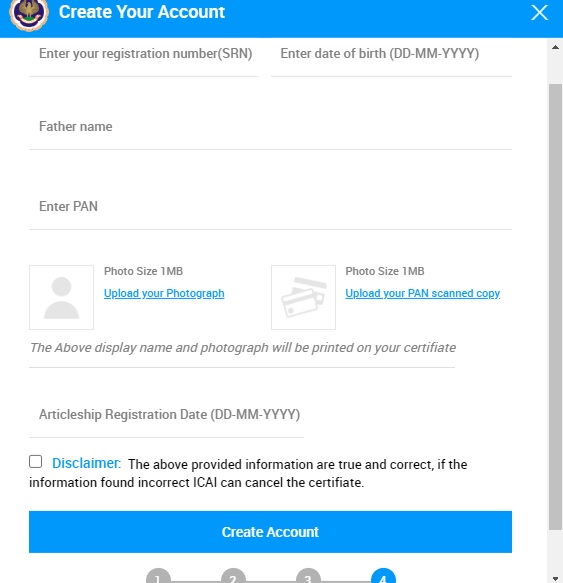Tick the Disclaimer checkbox

coord(36,461)
